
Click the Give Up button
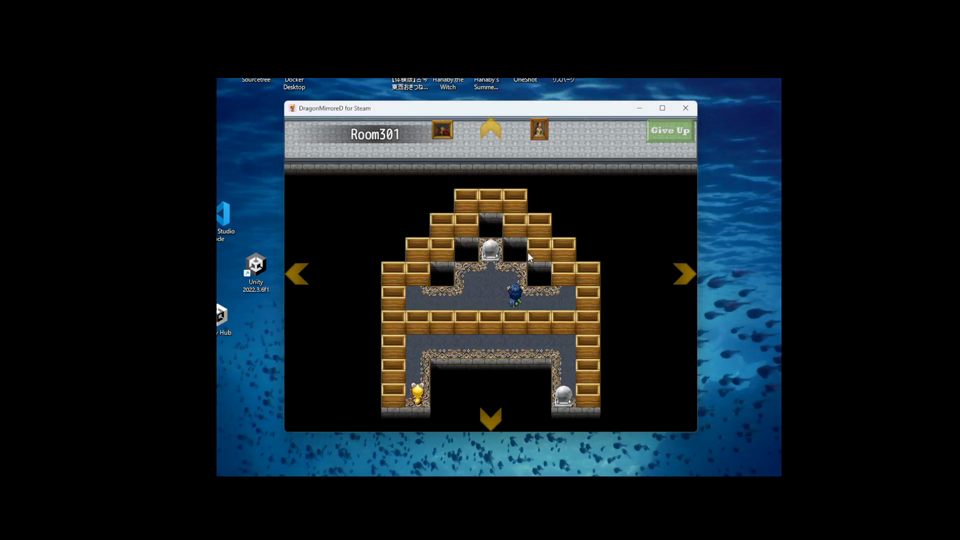670,130
